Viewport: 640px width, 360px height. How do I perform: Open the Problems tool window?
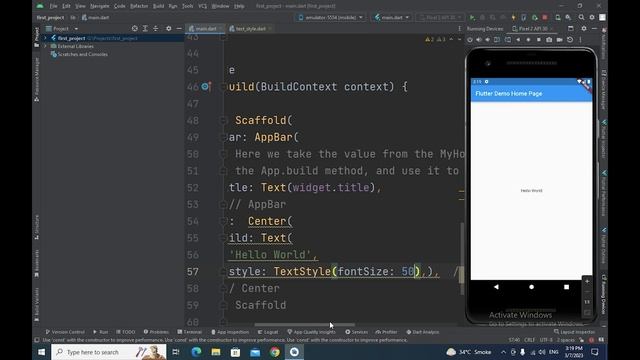click(x=156, y=332)
